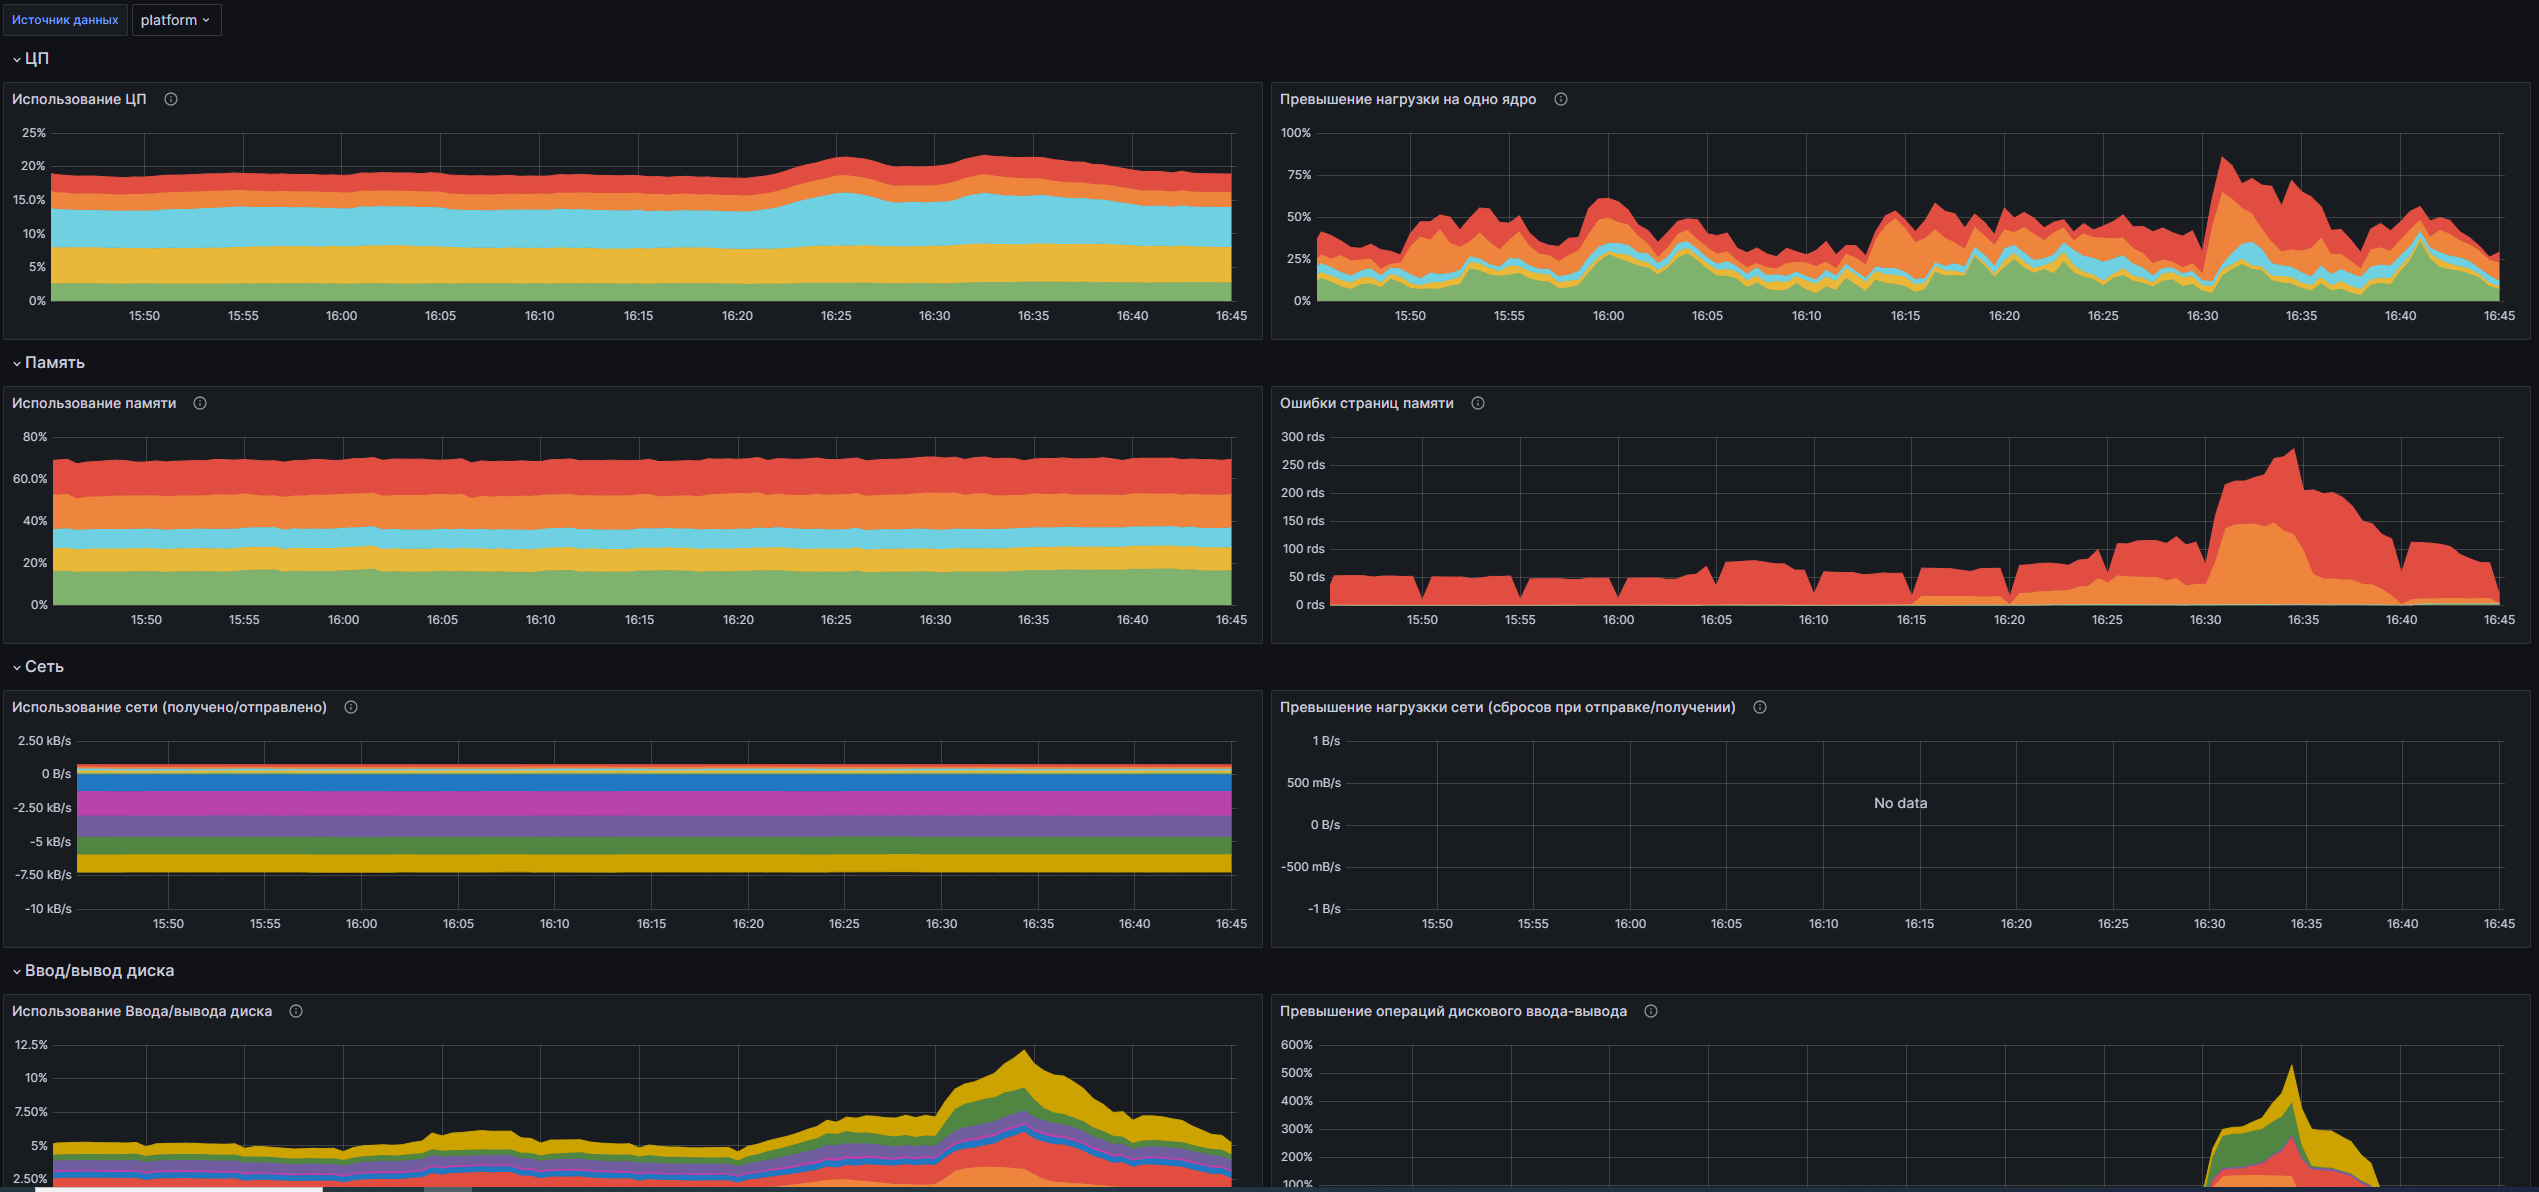Viewport: 2539px width, 1192px height.
Task: Click info icon beside Использование Ввода/вывода диска
Action: pos(296,1011)
